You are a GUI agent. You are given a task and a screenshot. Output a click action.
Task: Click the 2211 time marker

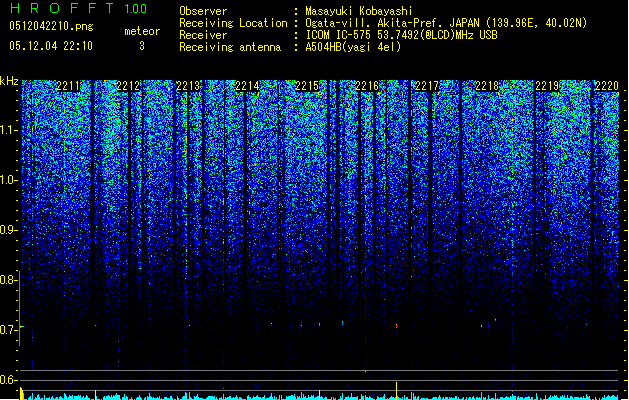coord(68,86)
